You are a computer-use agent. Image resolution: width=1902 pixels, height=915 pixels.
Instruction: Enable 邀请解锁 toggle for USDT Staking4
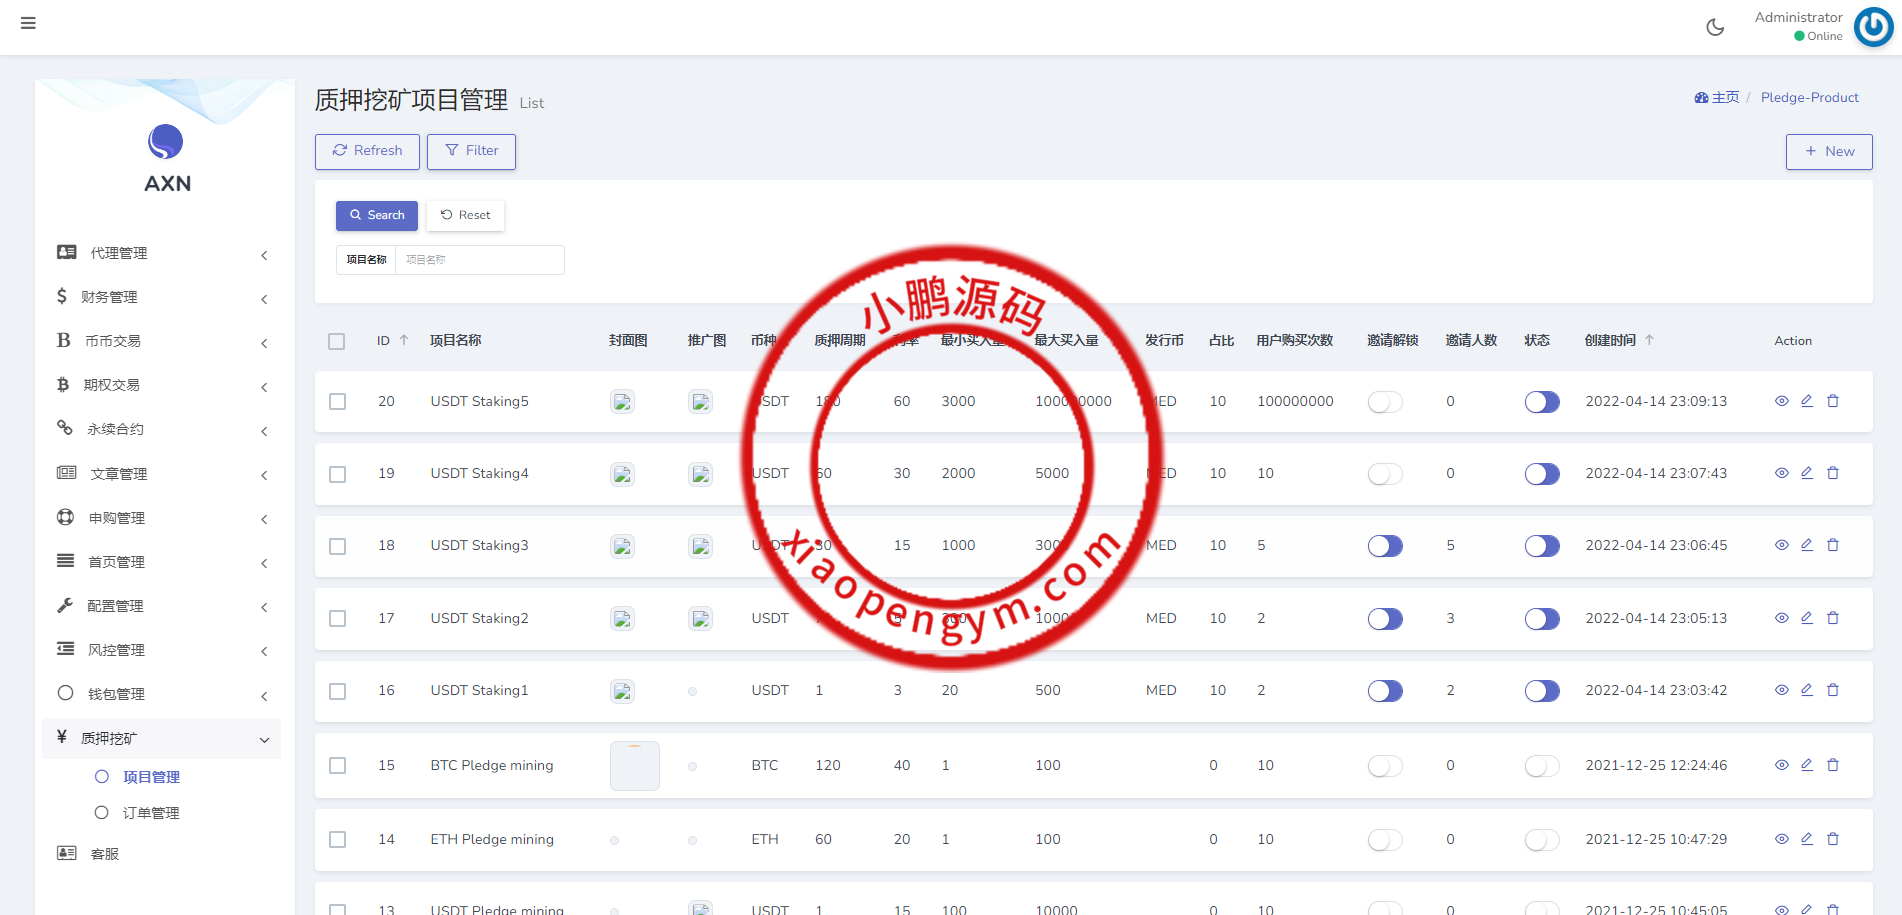1385,473
